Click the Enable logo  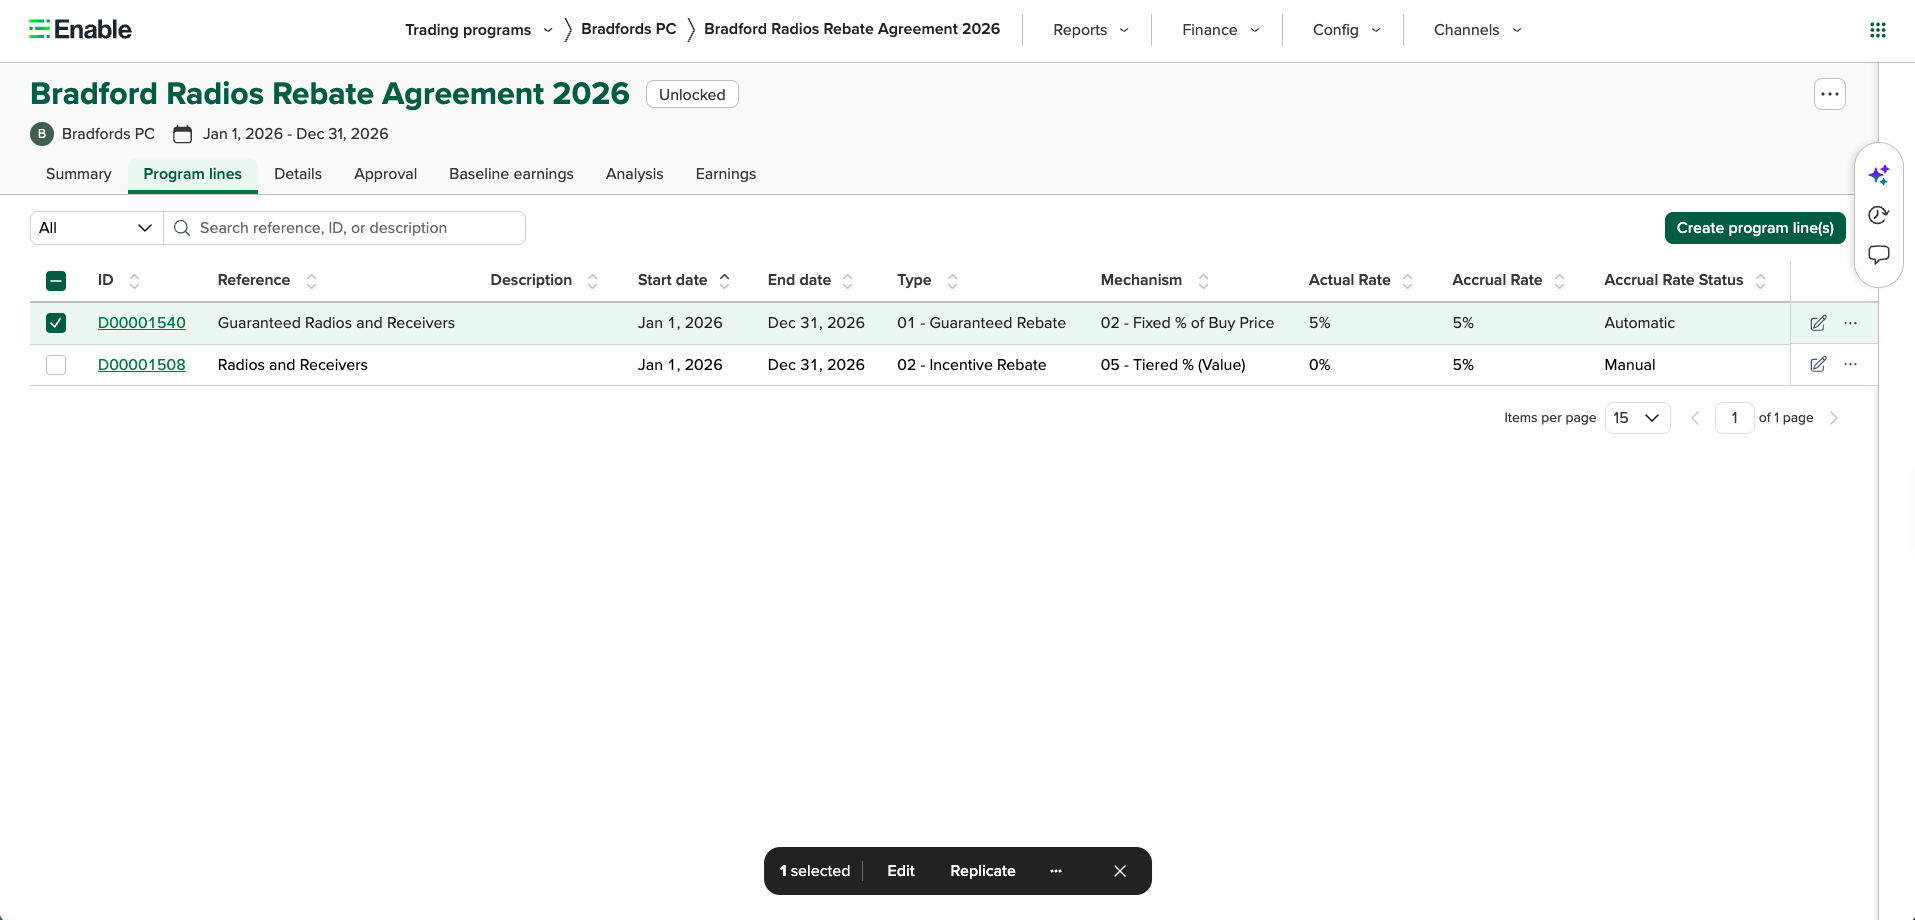(81, 30)
